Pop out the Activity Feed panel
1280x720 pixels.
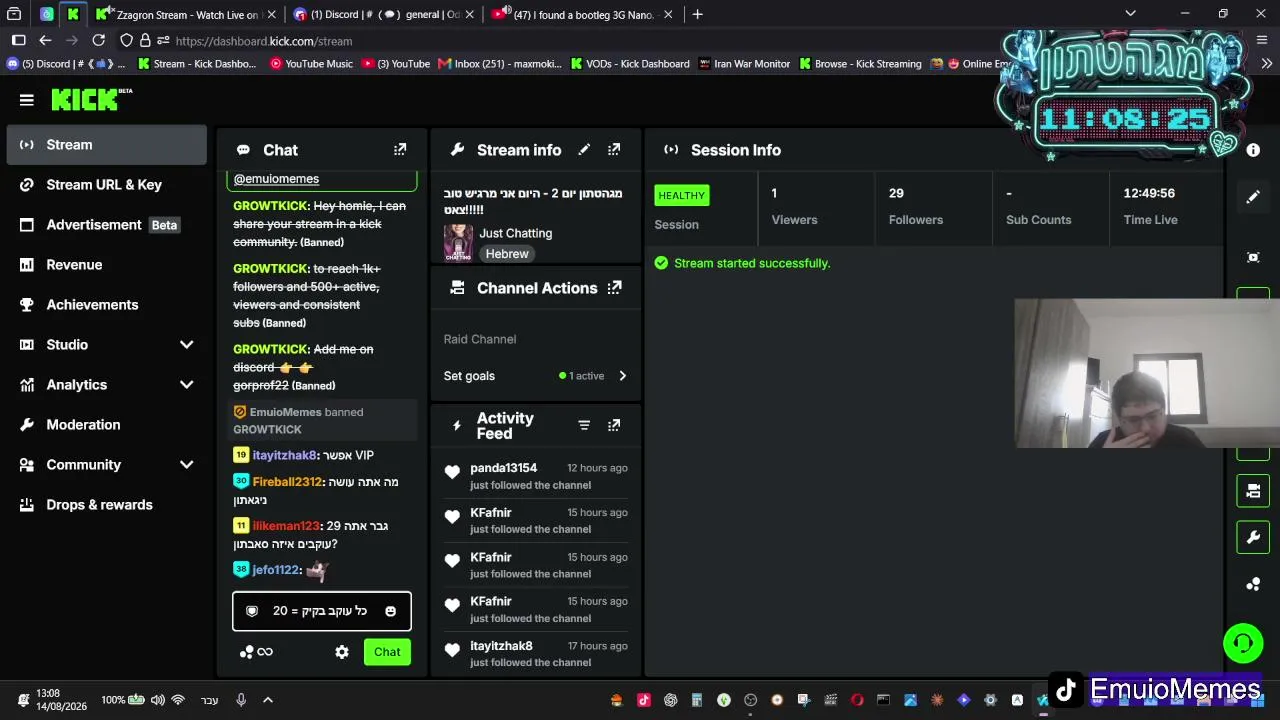coord(614,425)
